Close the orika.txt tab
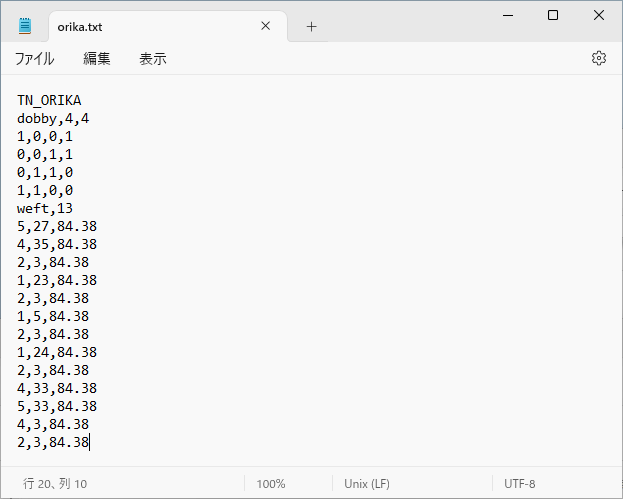The height and width of the screenshot is (499, 623). point(265,26)
